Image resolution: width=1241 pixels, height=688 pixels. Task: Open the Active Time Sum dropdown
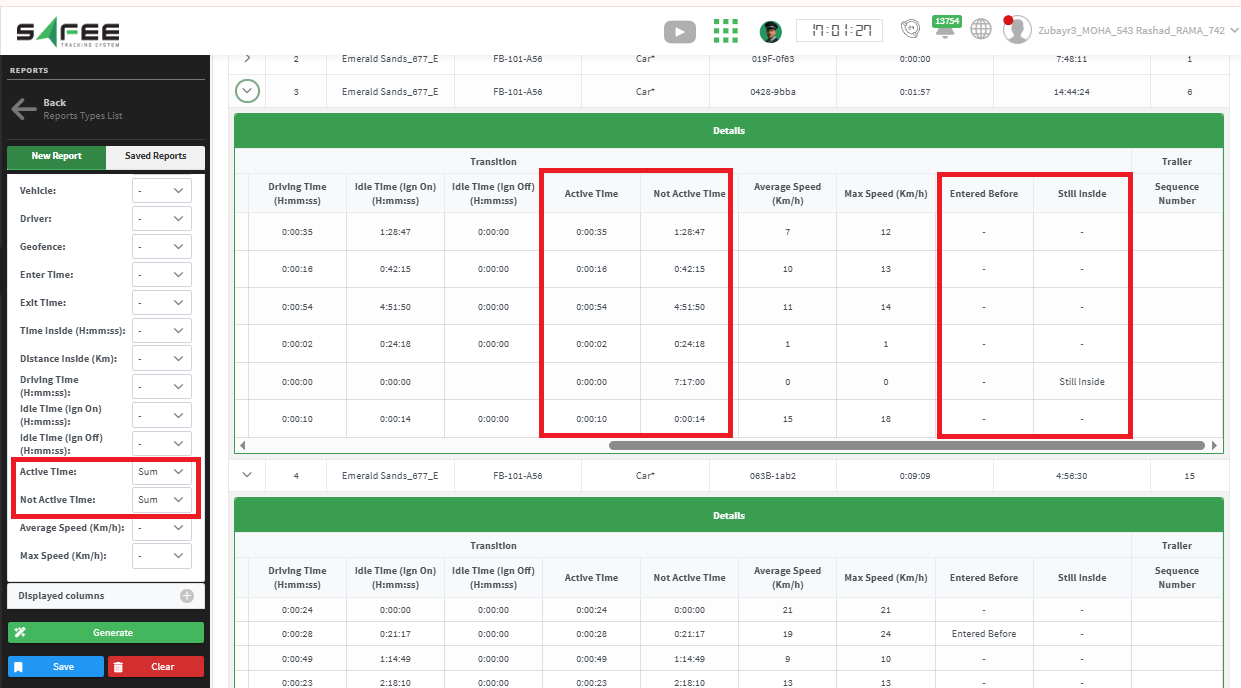point(161,472)
